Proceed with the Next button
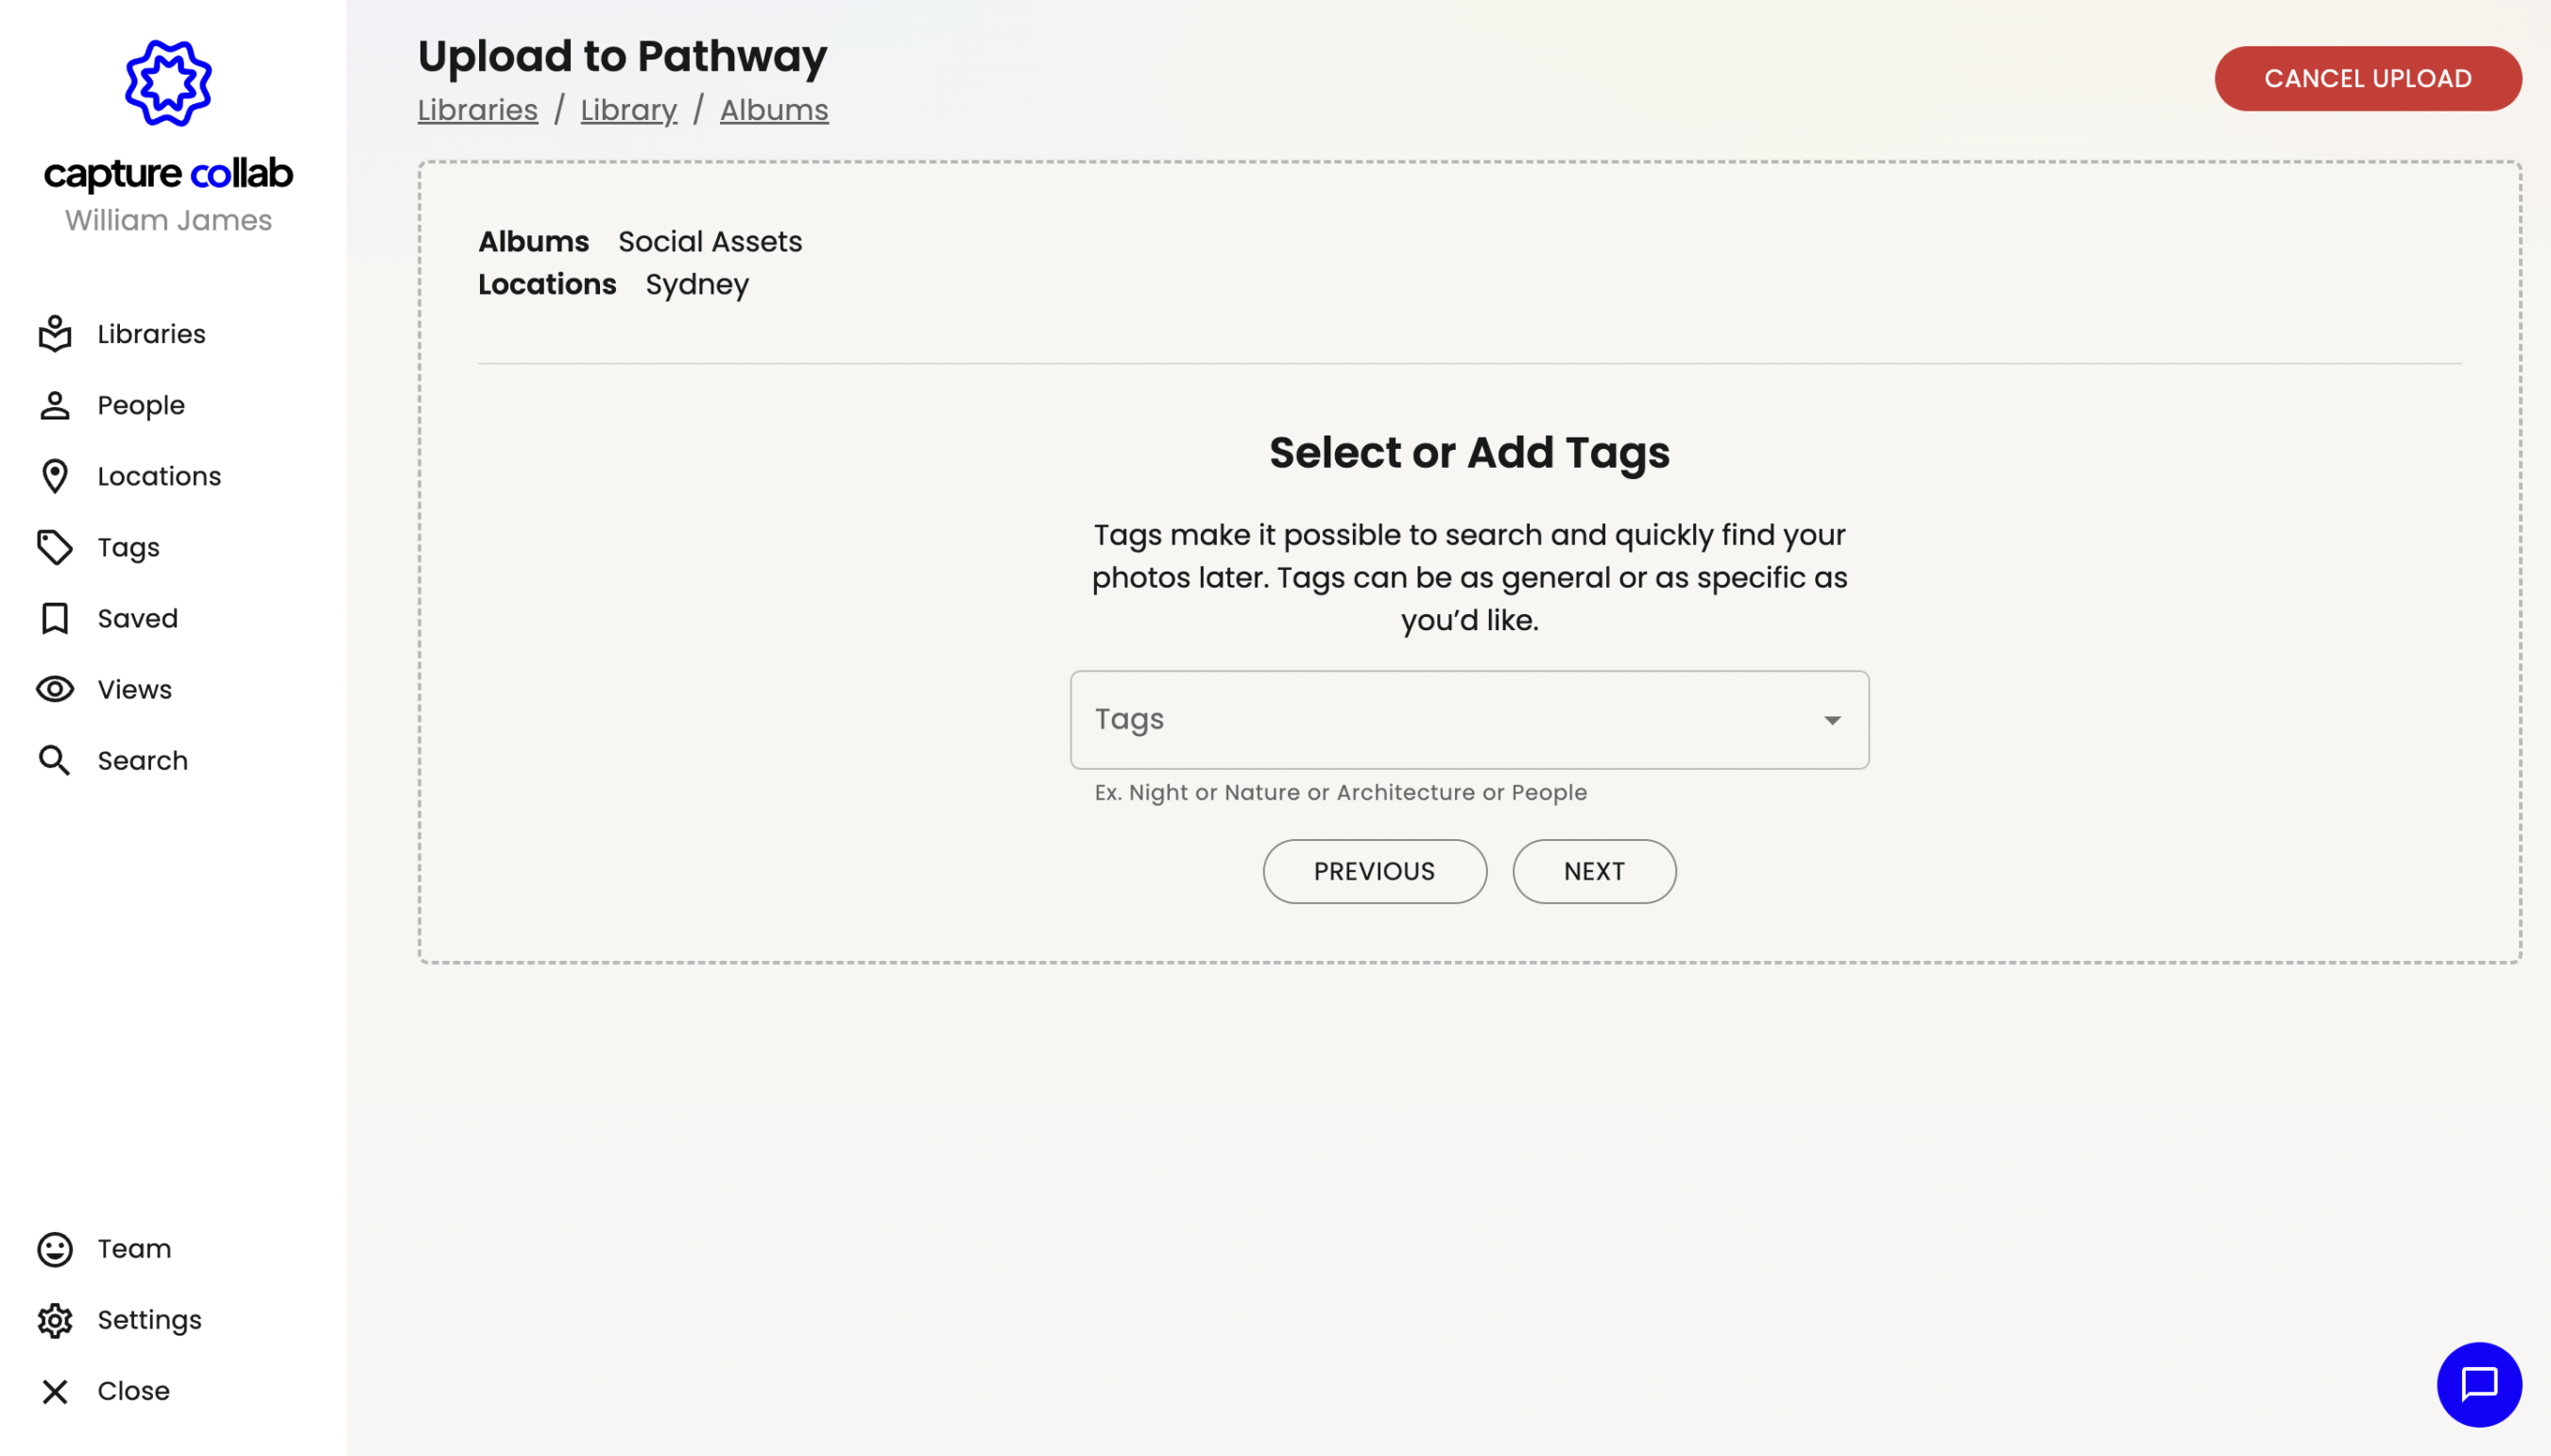The image size is (2551, 1456). click(x=1593, y=871)
